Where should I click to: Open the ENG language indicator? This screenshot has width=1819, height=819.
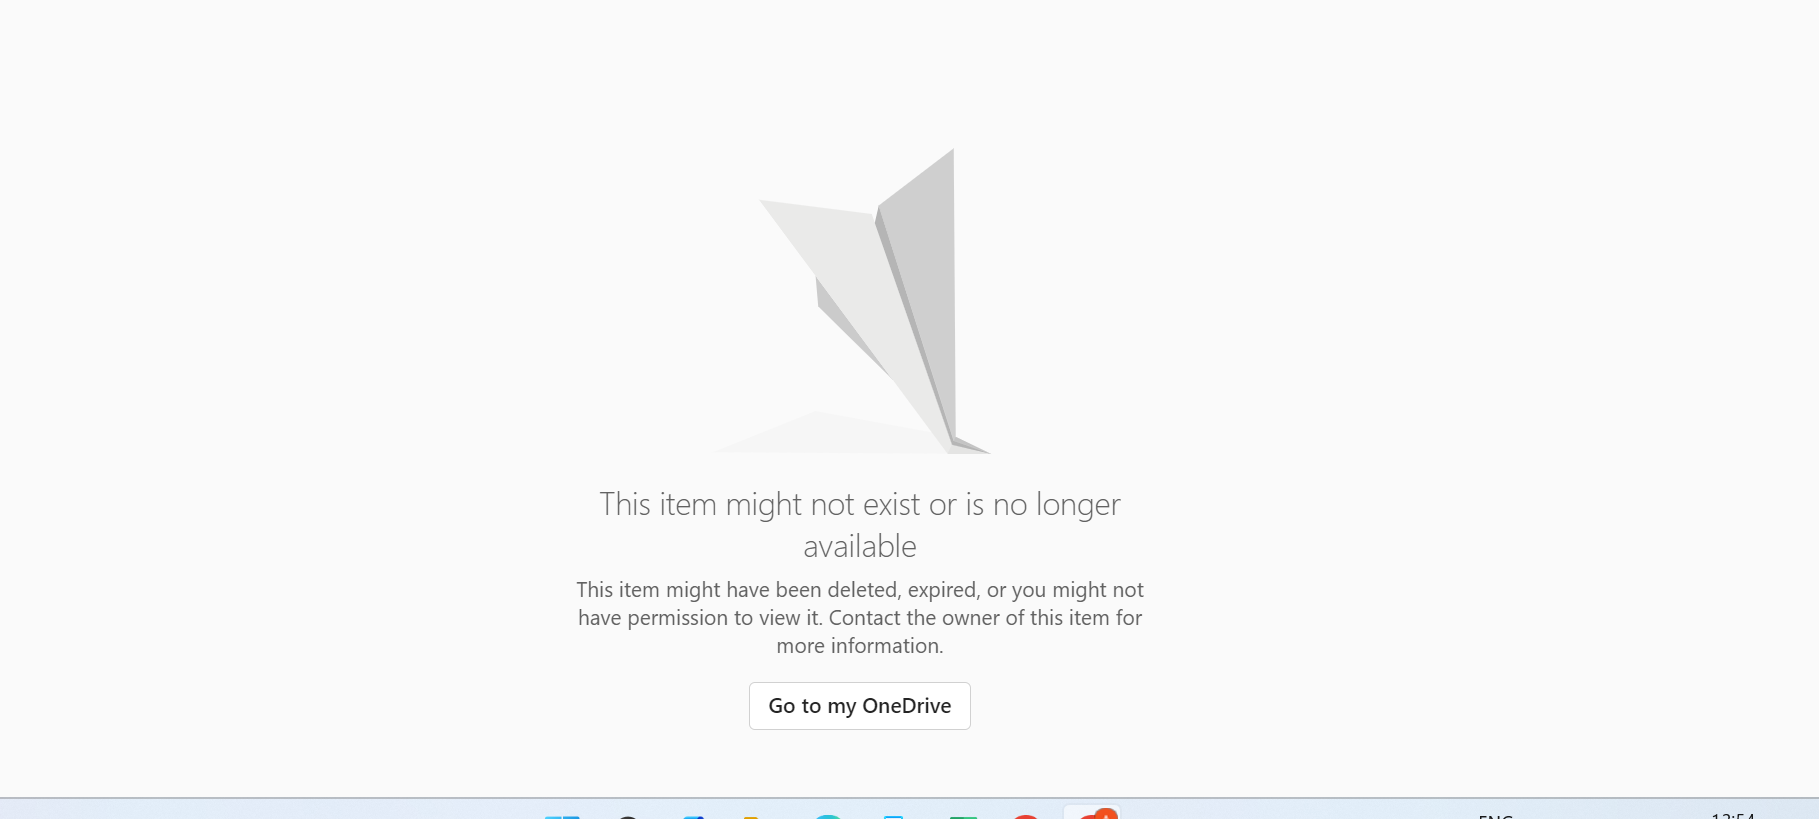click(1496, 816)
